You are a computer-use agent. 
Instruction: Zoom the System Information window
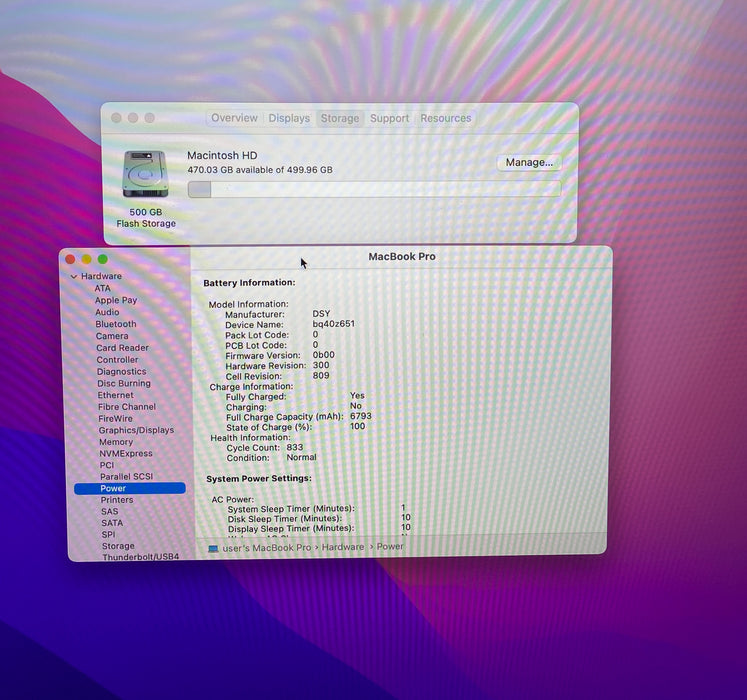102,259
